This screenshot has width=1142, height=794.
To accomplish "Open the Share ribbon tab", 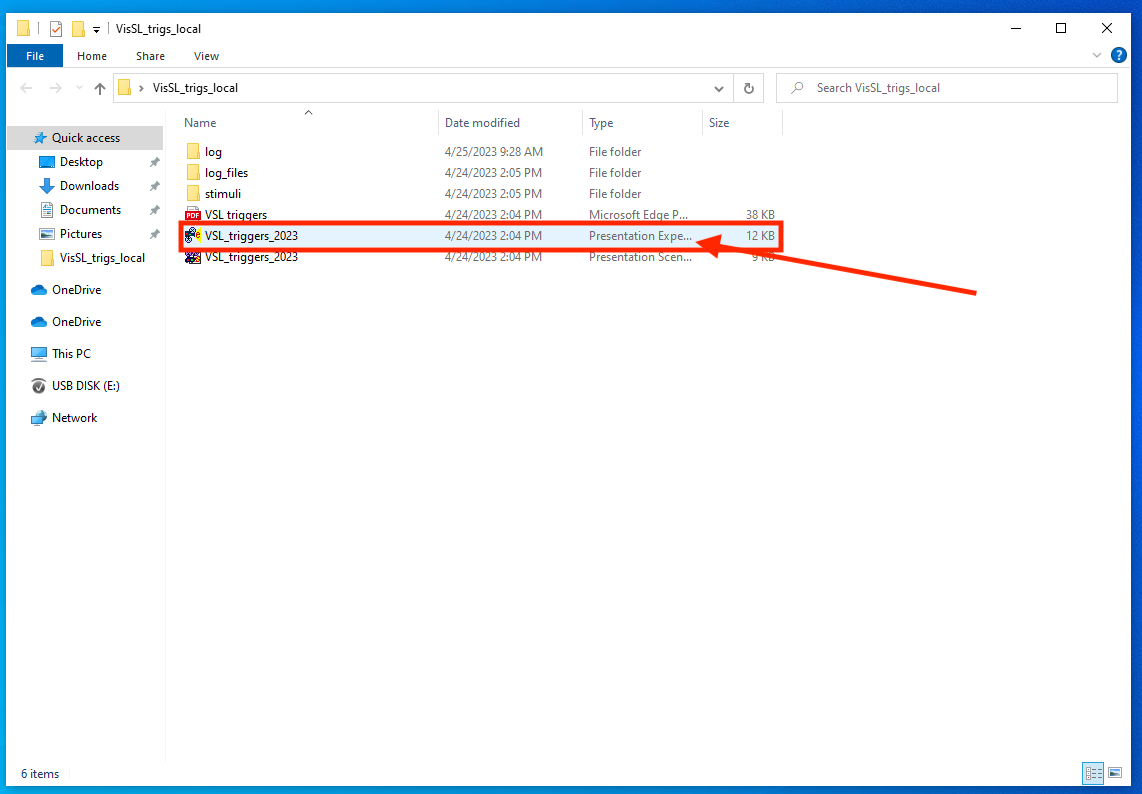I will pyautogui.click(x=150, y=56).
